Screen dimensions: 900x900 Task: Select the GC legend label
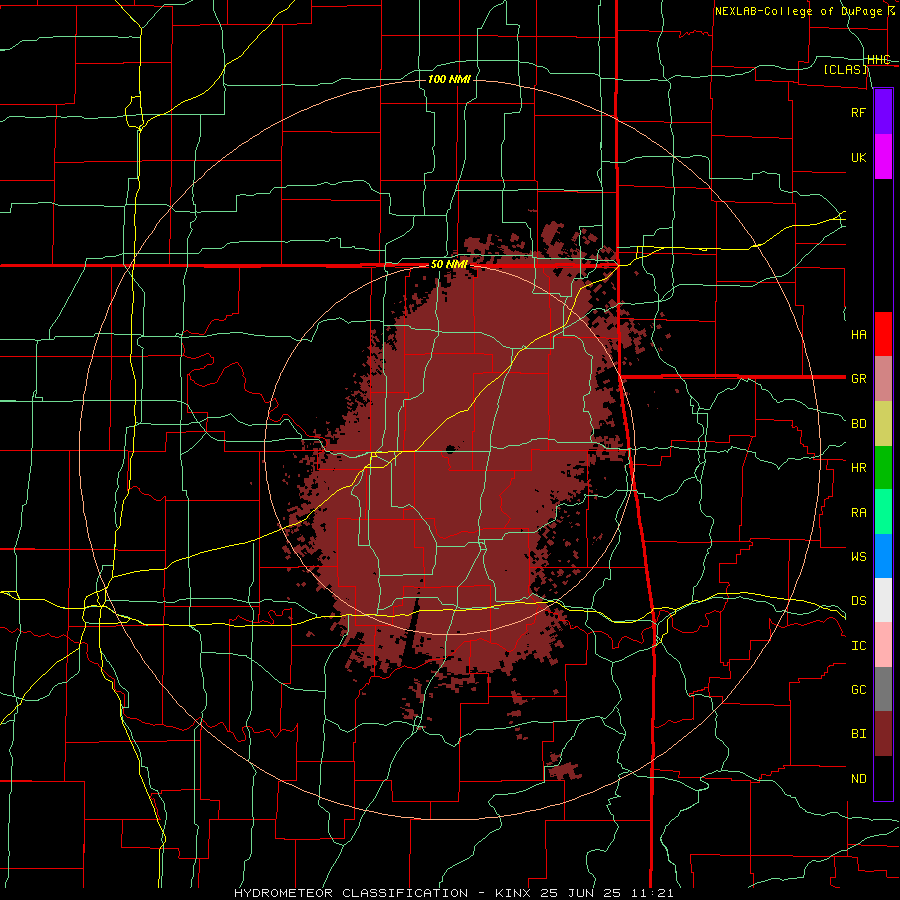[858, 689]
